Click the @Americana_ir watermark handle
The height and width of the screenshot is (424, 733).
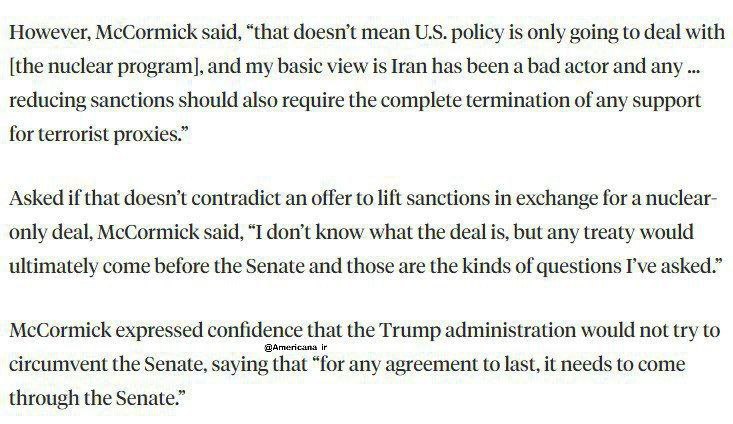tap(295, 347)
